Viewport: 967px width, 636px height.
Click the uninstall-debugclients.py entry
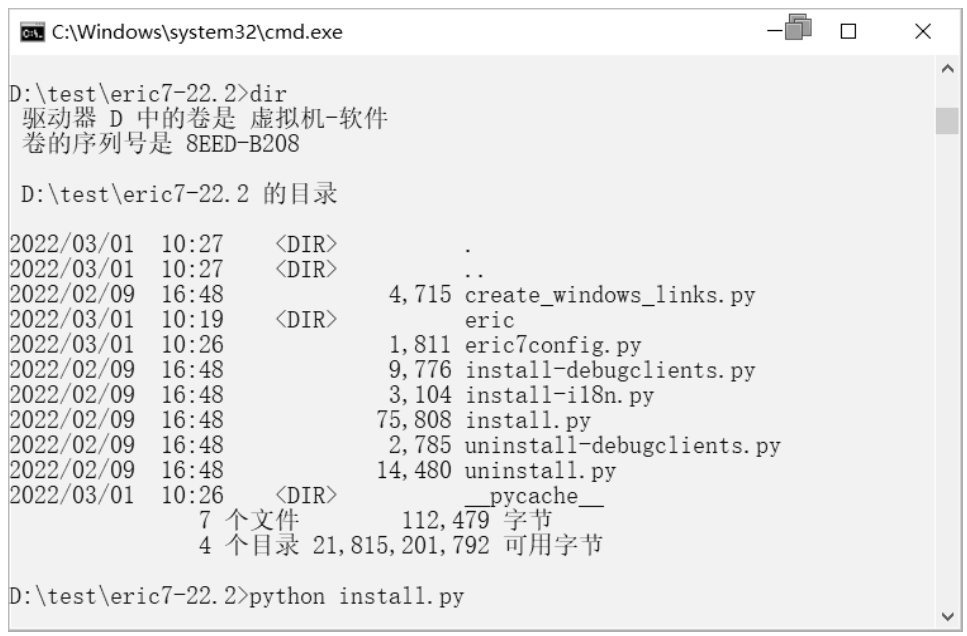[x=622, y=445]
